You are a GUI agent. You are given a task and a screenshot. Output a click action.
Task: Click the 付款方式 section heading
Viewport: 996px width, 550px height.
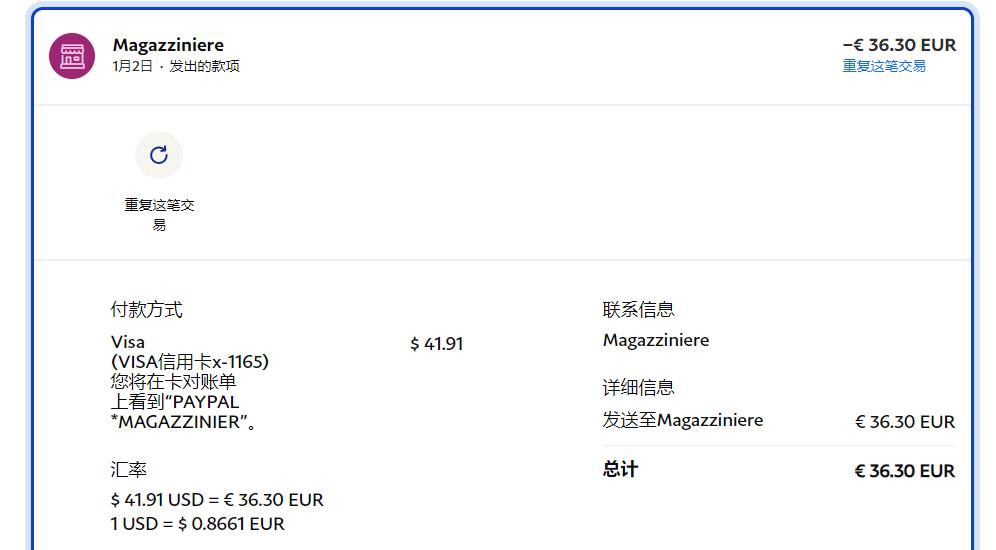(146, 310)
